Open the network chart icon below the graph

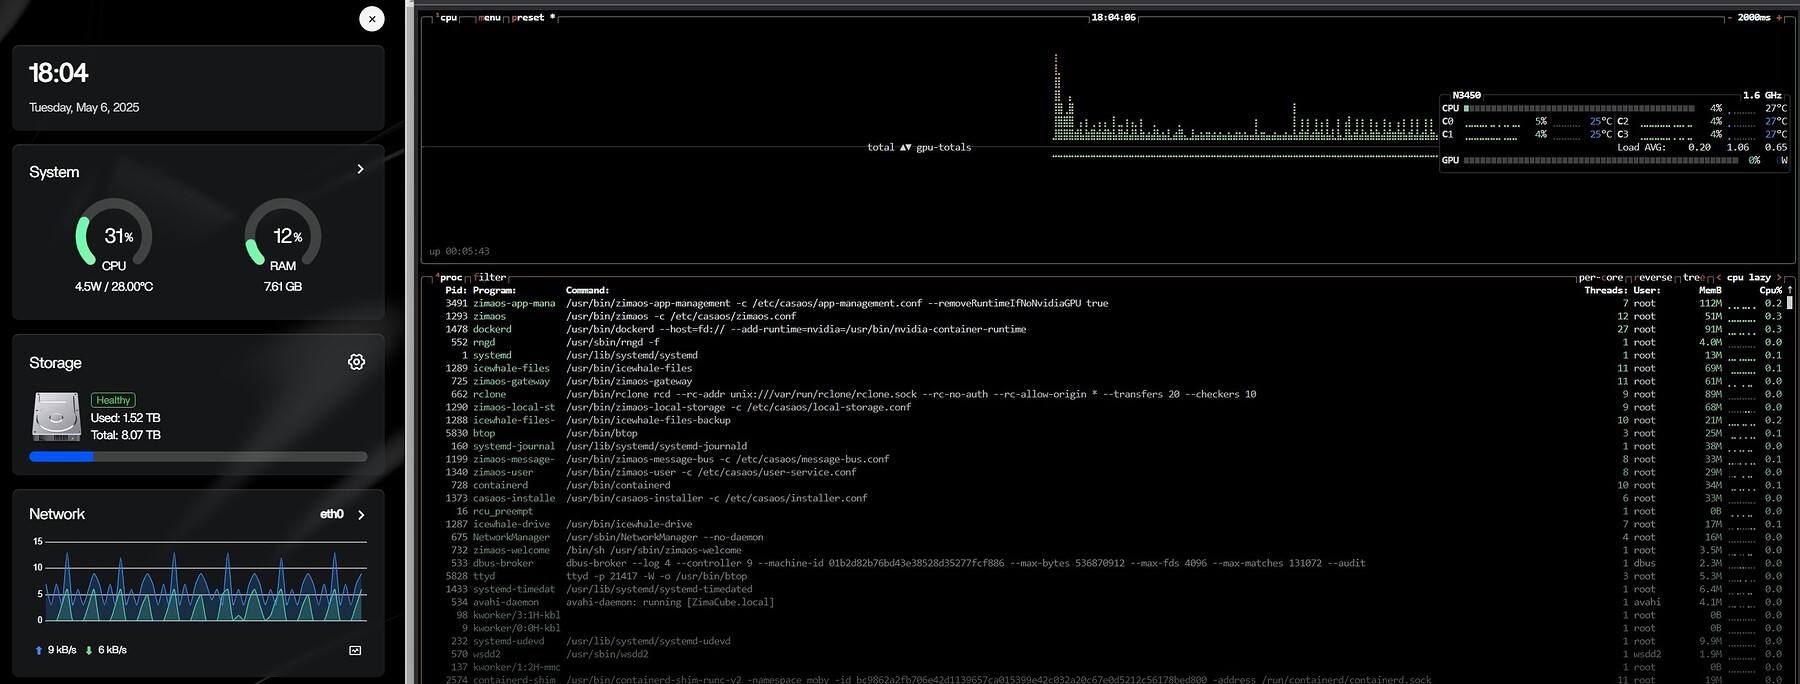tap(355, 650)
